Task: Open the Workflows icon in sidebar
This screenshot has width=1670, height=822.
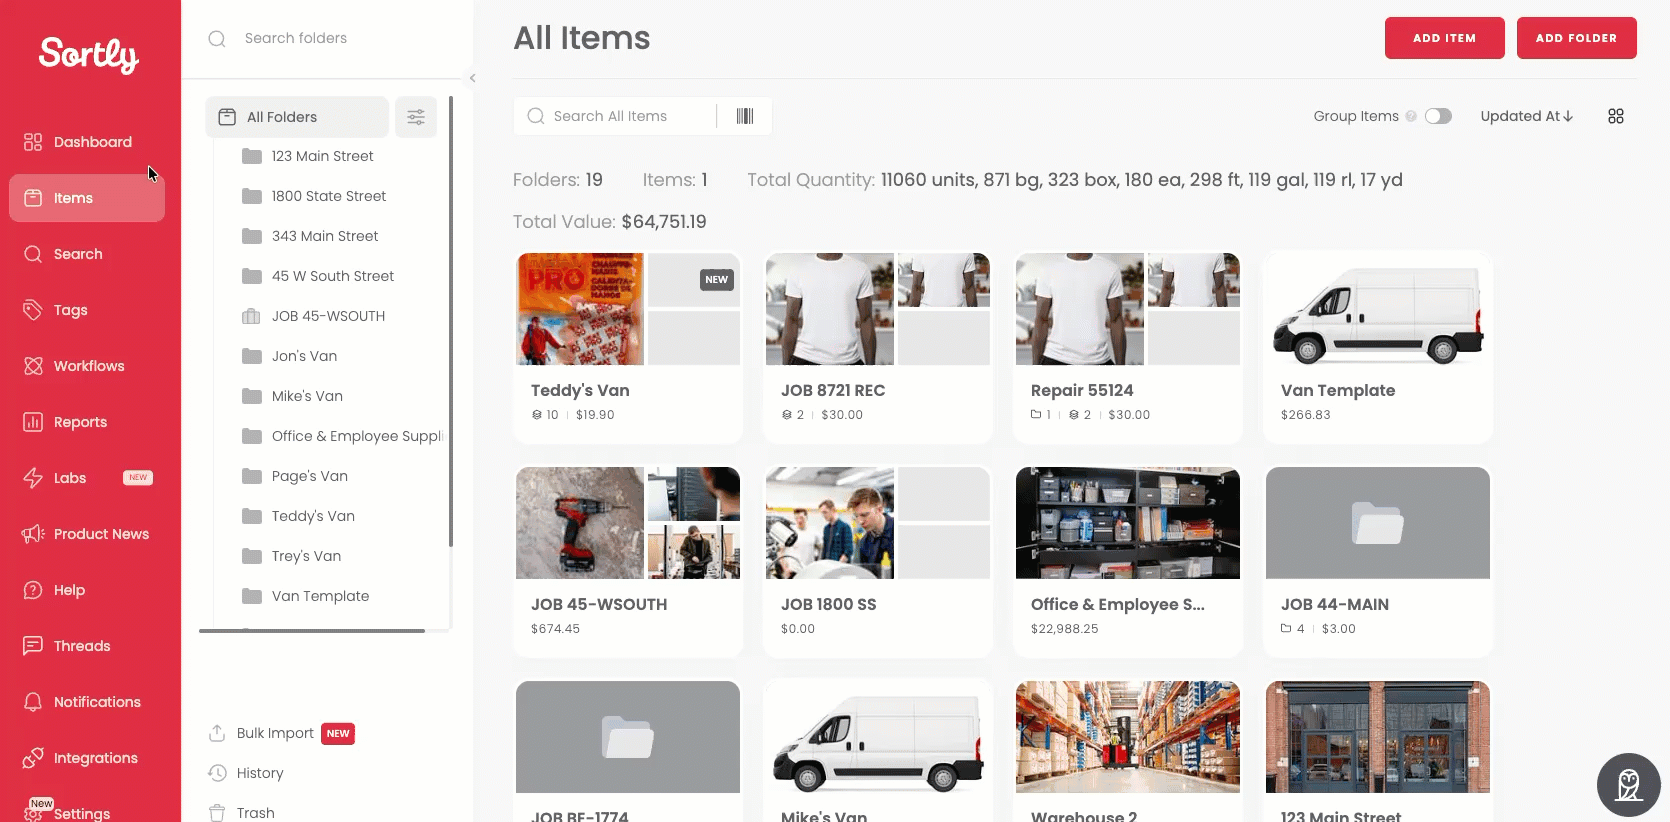Action: 33,366
